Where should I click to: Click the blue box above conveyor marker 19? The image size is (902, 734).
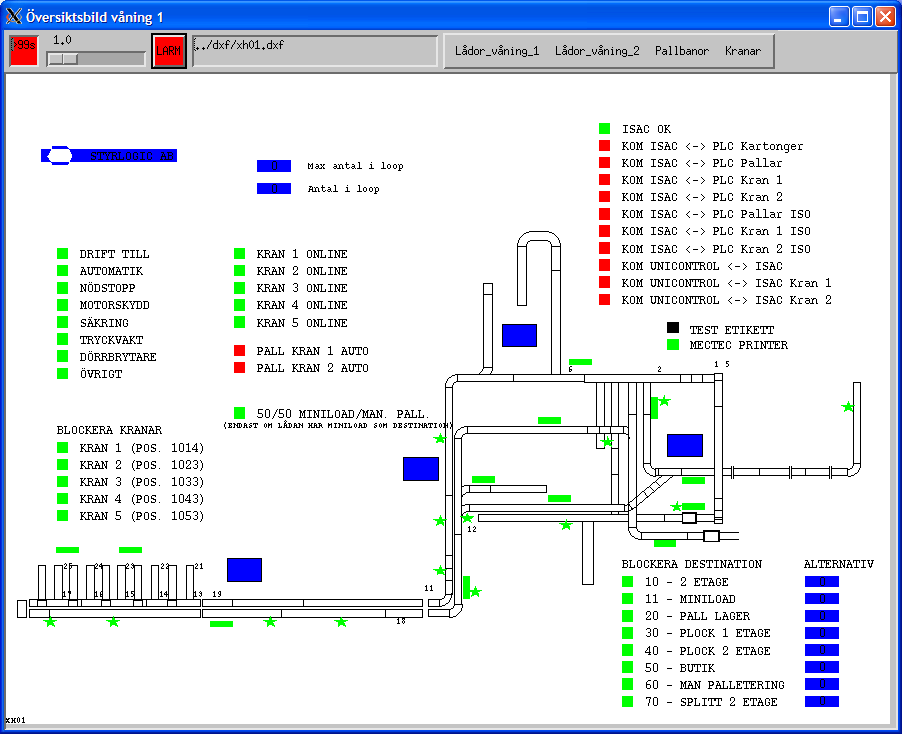pyautogui.click(x=244, y=569)
